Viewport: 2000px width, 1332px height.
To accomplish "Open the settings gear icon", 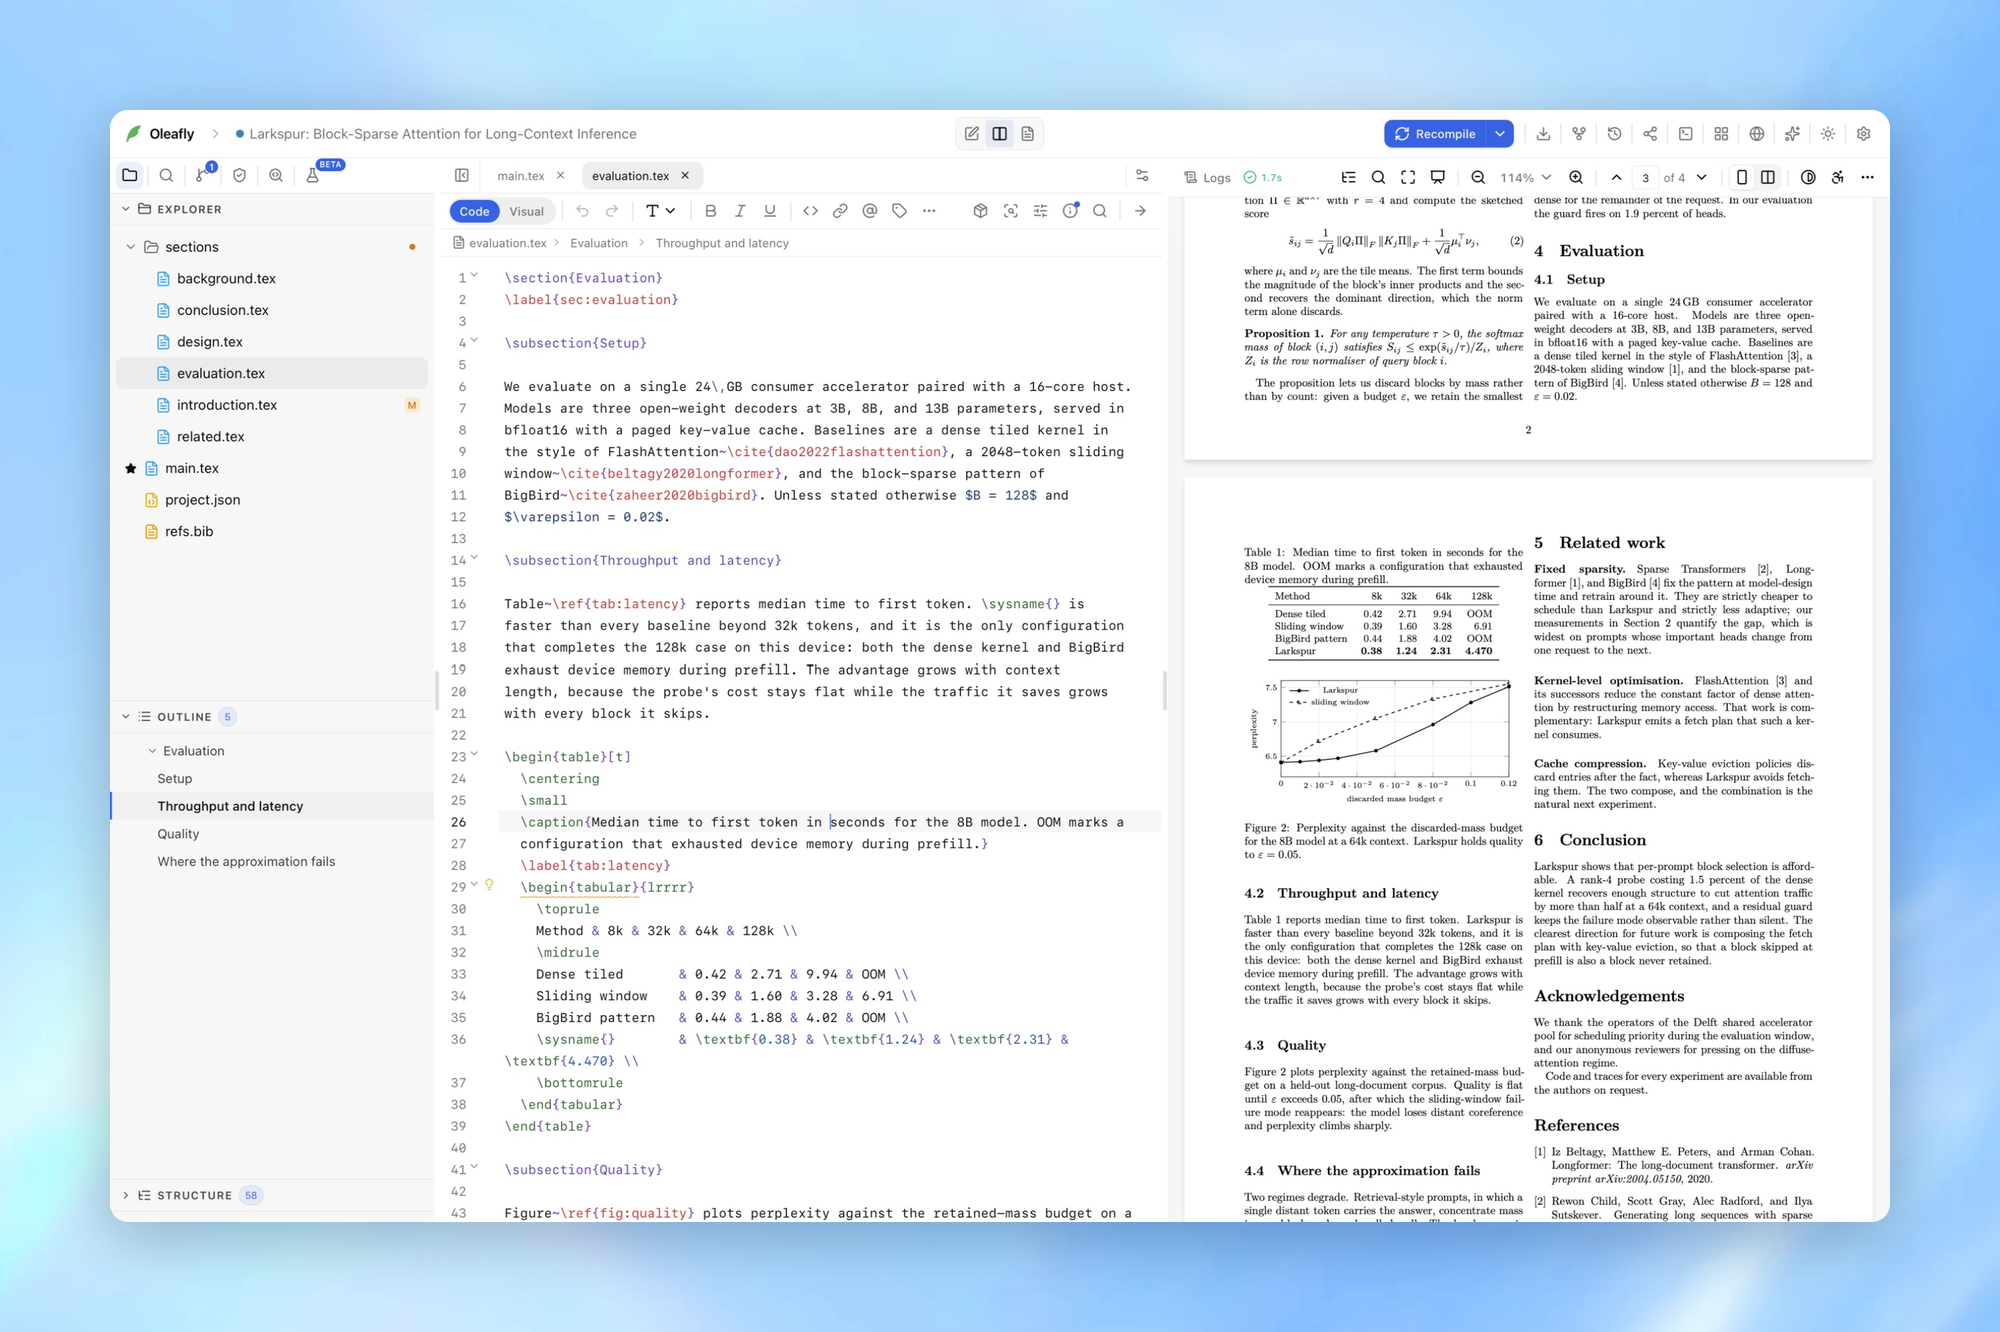I will tap(1864, 134).
